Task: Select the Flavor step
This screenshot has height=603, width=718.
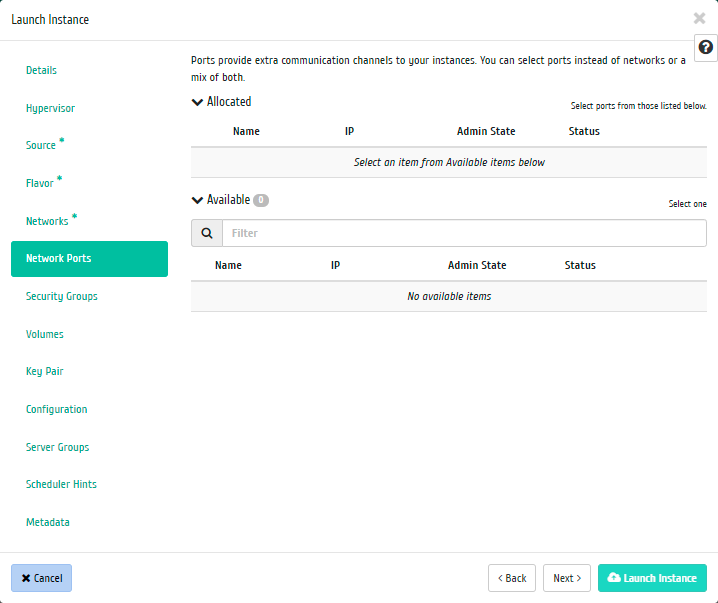Action: click(x=40, y=184)
